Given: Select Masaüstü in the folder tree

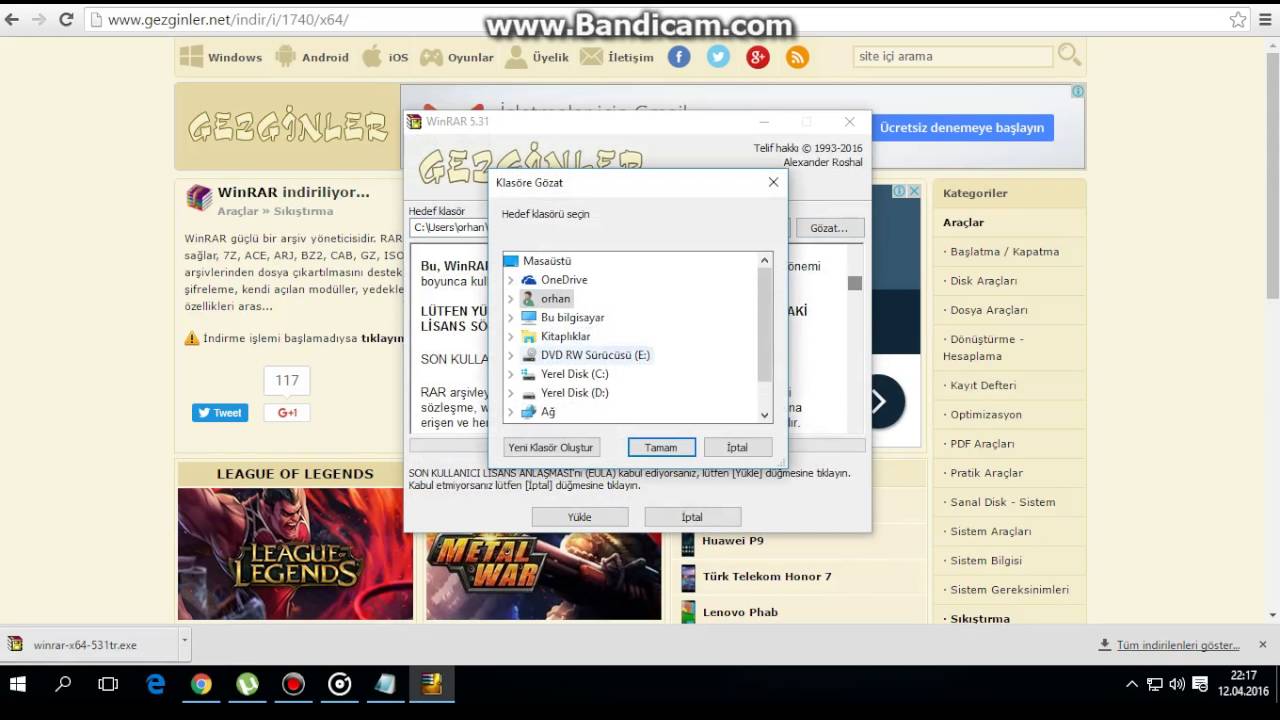Looking at the screenshot, I should [x=547, y=261].
